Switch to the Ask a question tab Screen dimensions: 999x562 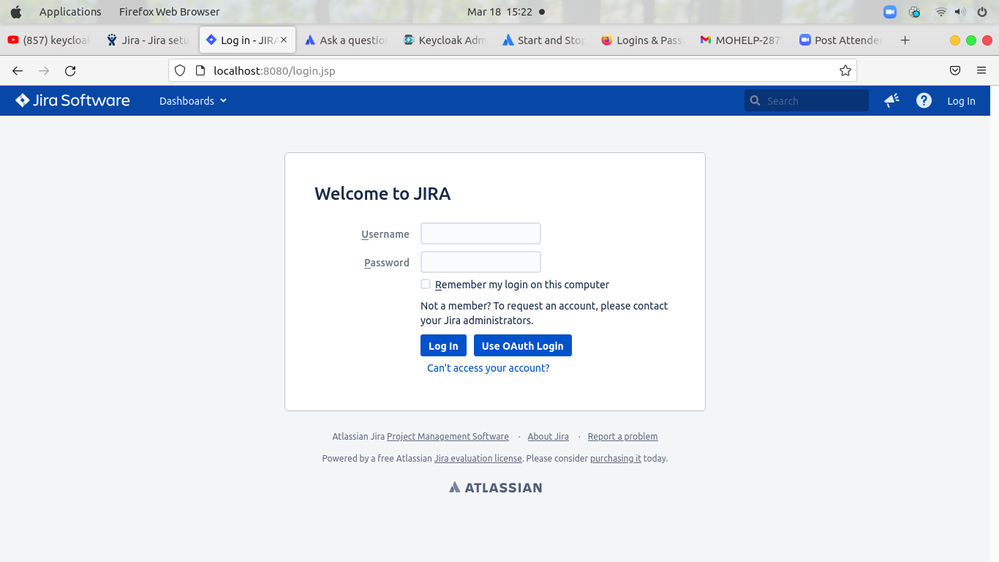pyautogui.click(x=346, y=40)
